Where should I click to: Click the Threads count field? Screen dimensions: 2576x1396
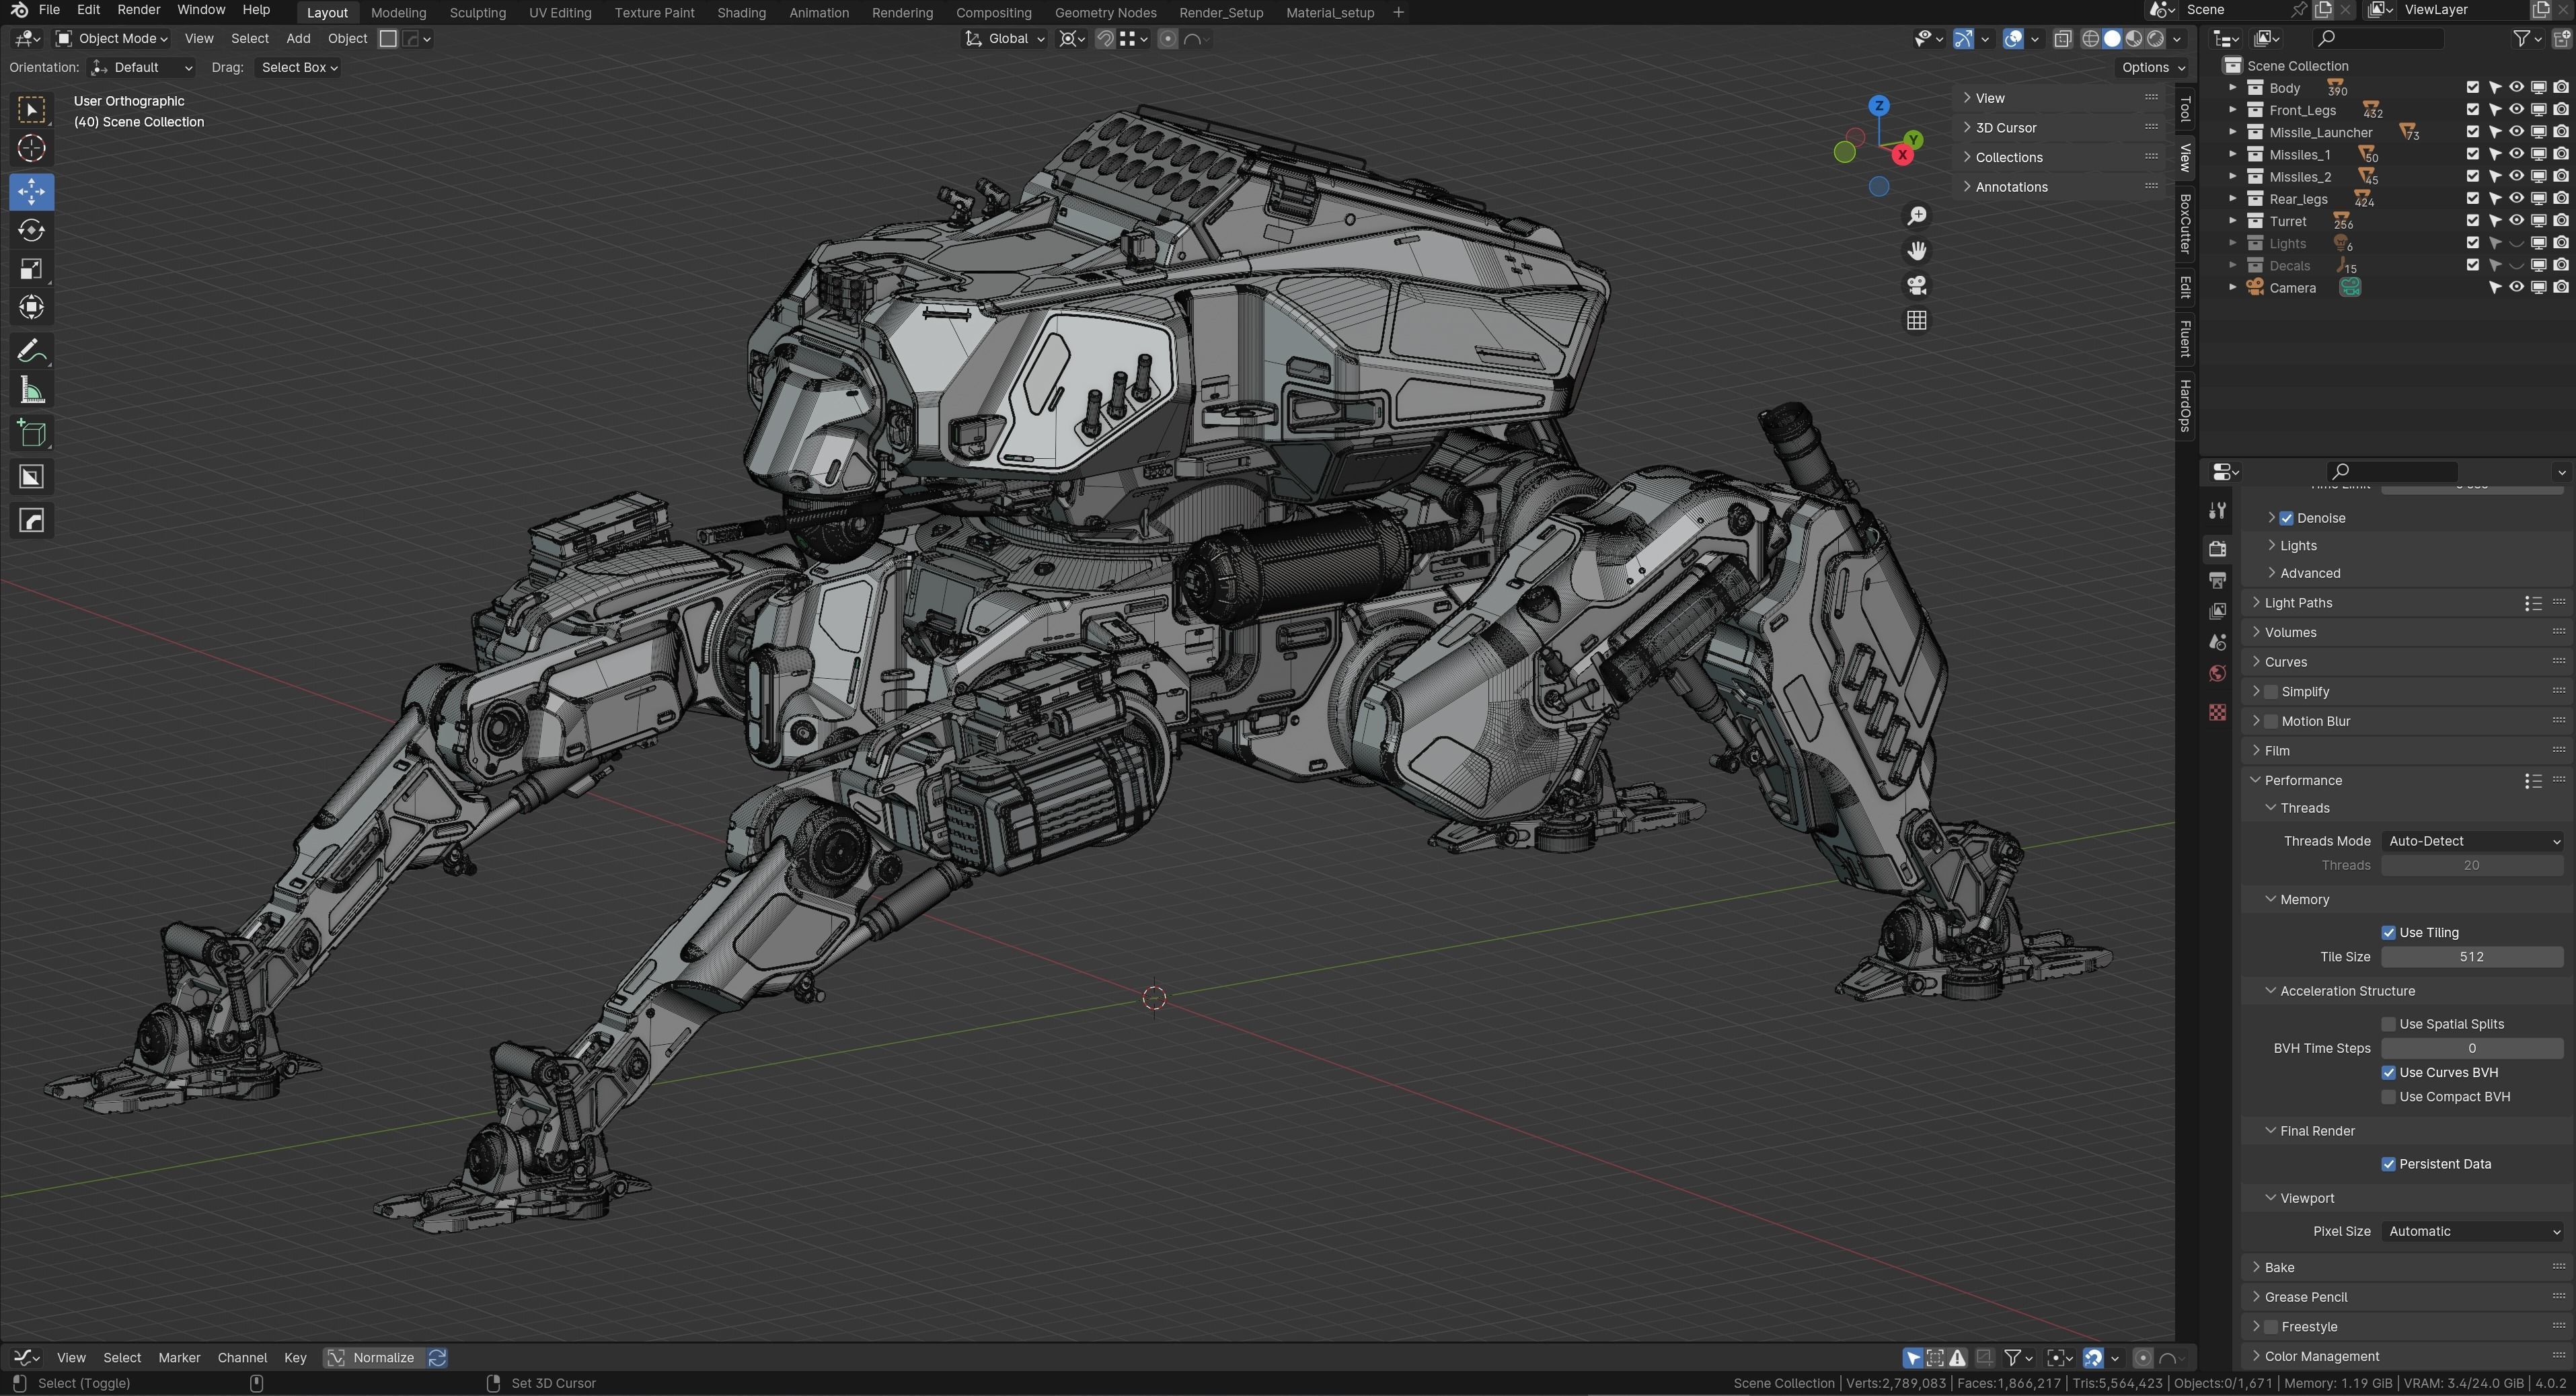(2472, 866)
